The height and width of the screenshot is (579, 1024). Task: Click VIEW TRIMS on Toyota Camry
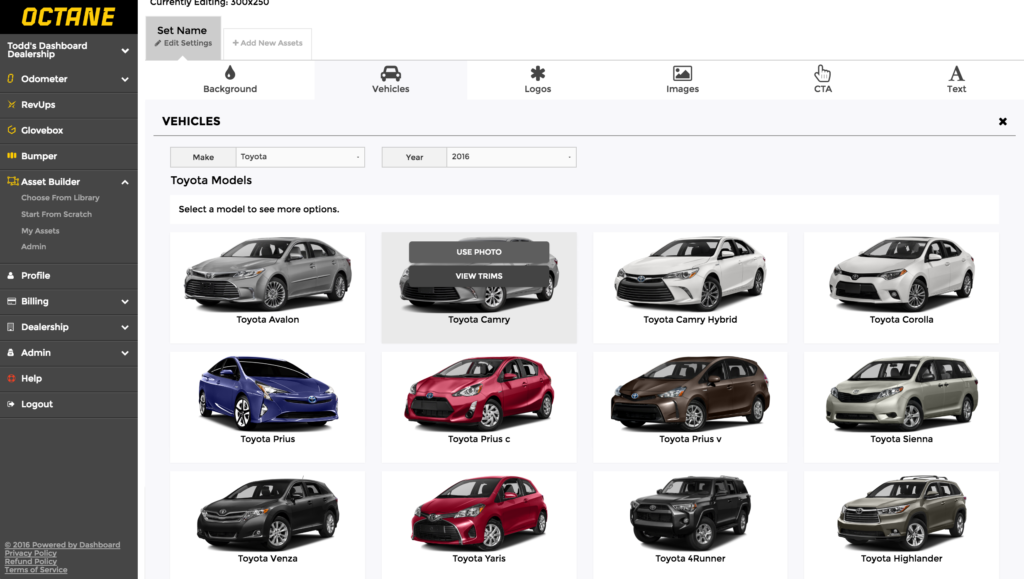(x=479, y=276)
